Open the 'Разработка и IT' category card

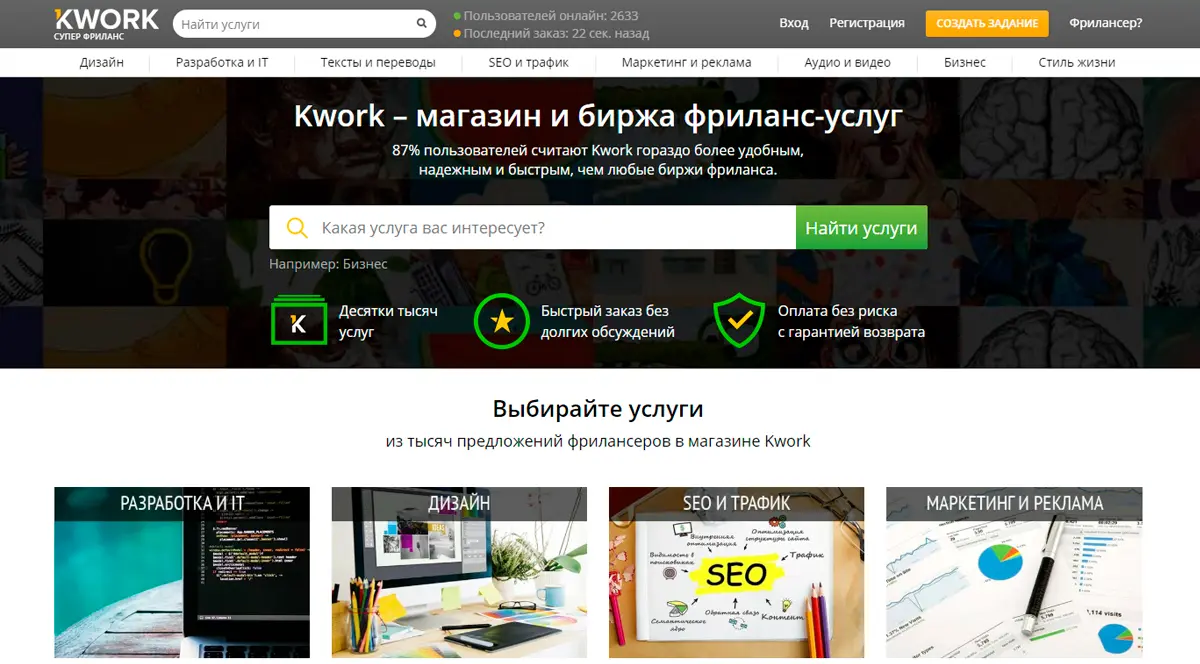coord(182,572)
